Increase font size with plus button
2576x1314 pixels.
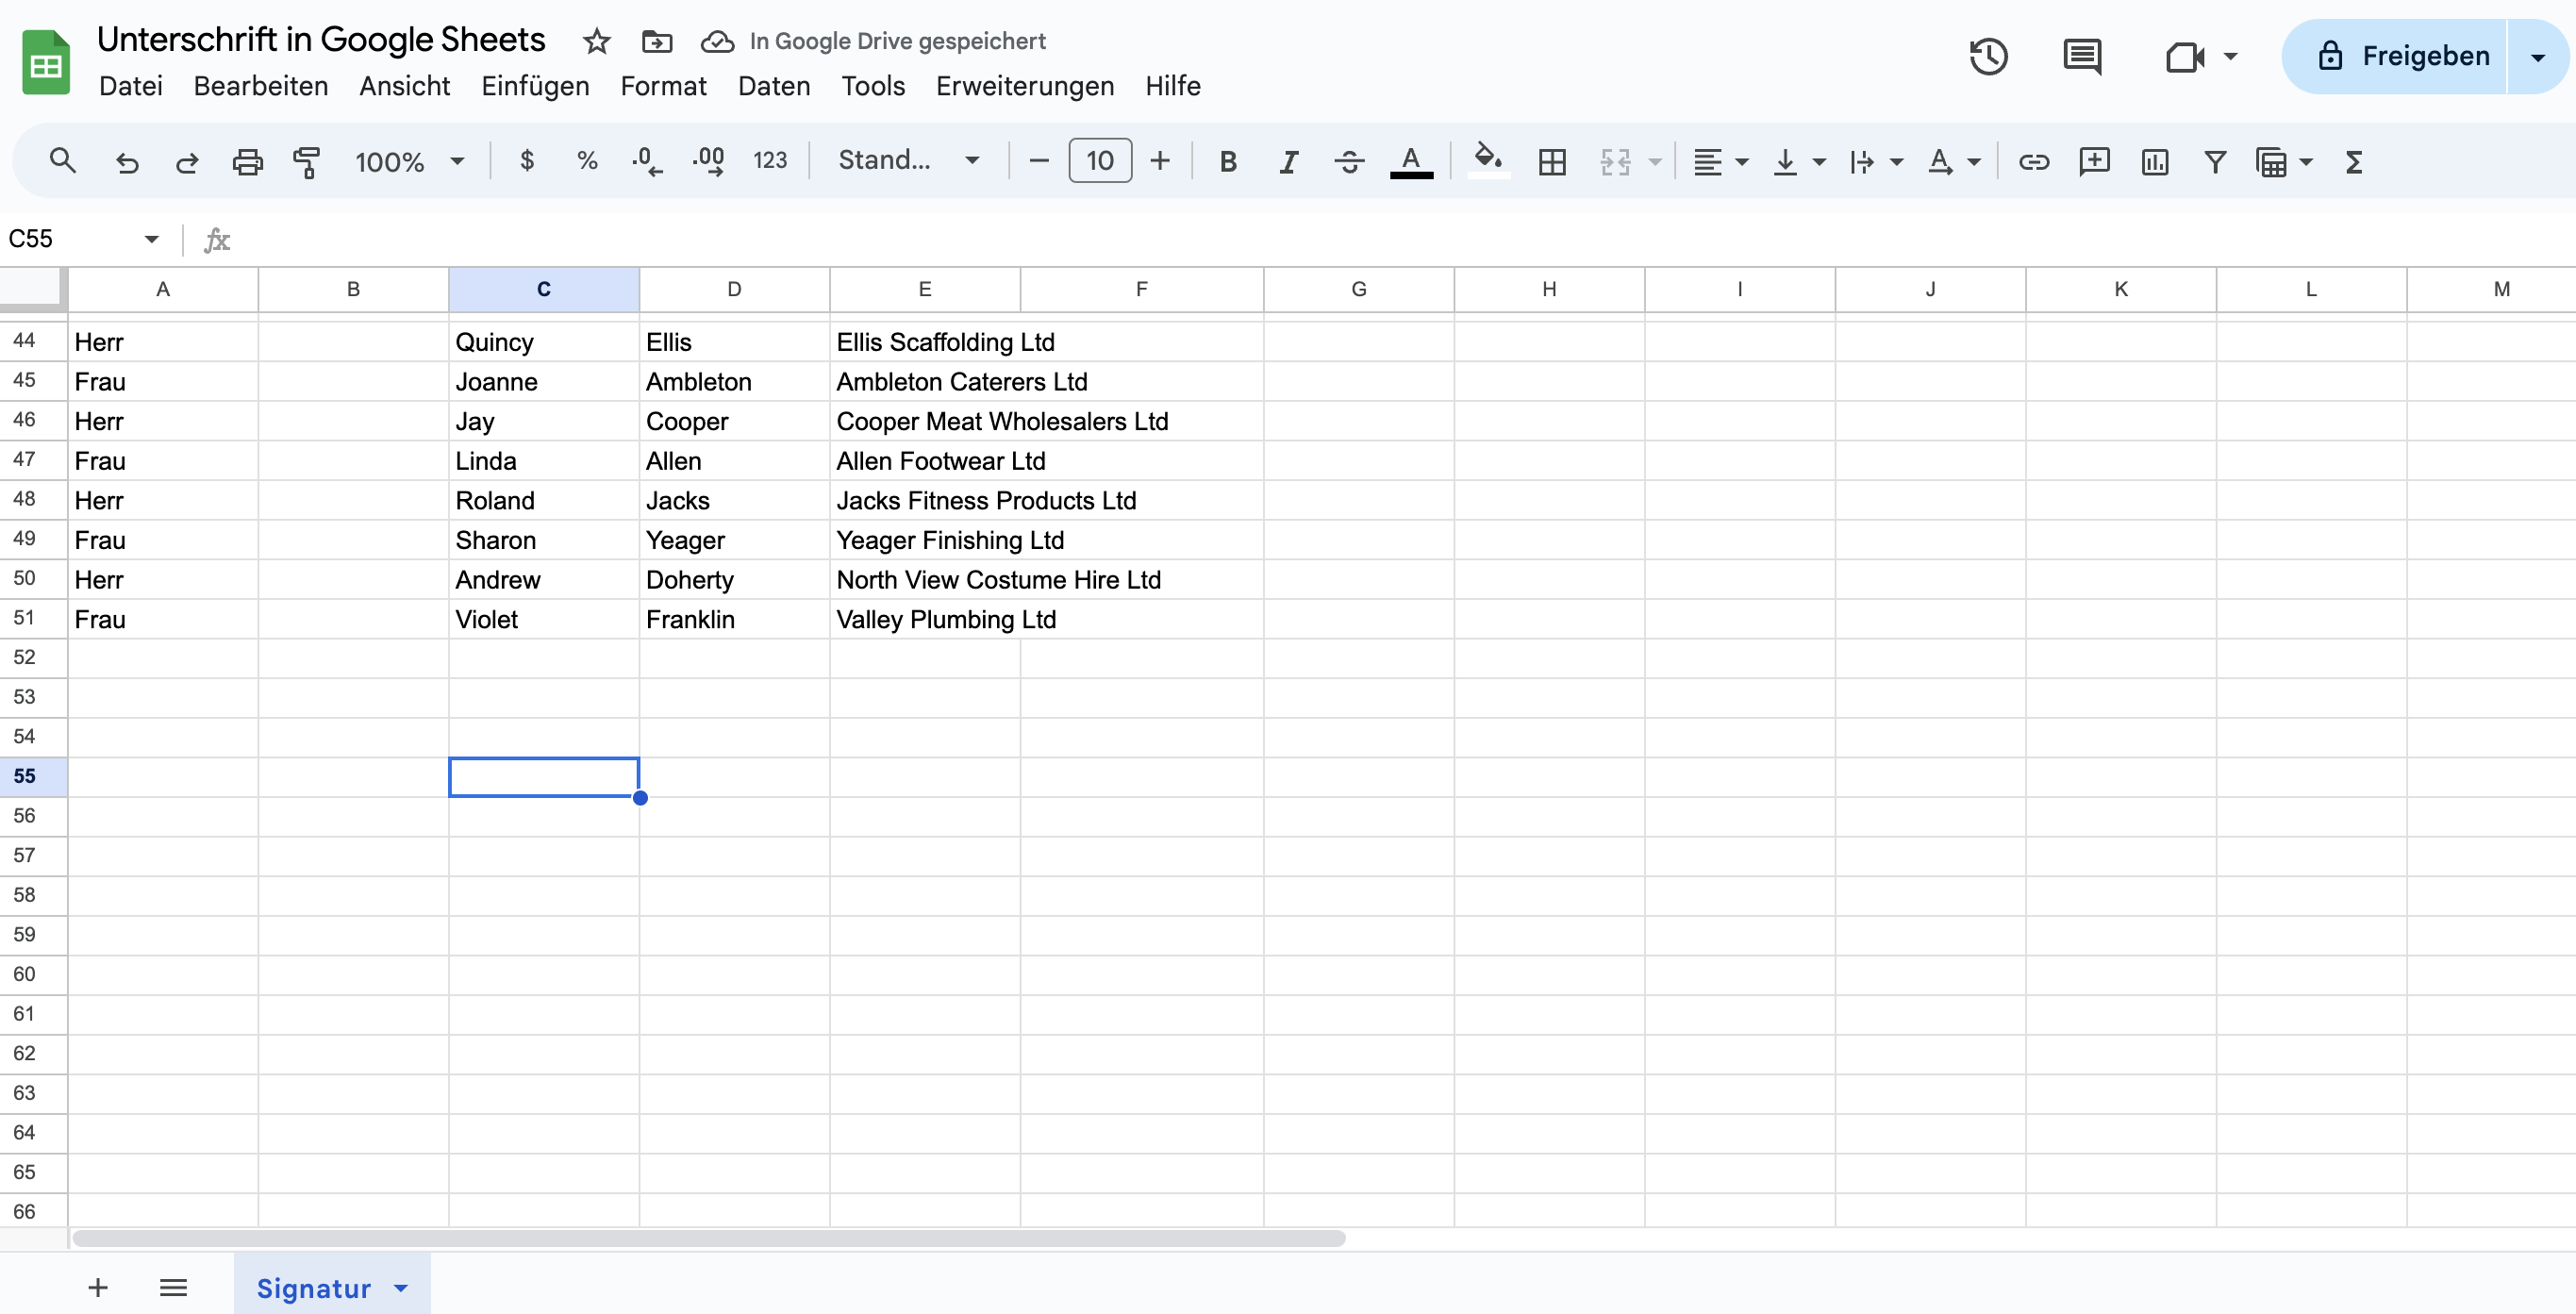(1160, 161)
